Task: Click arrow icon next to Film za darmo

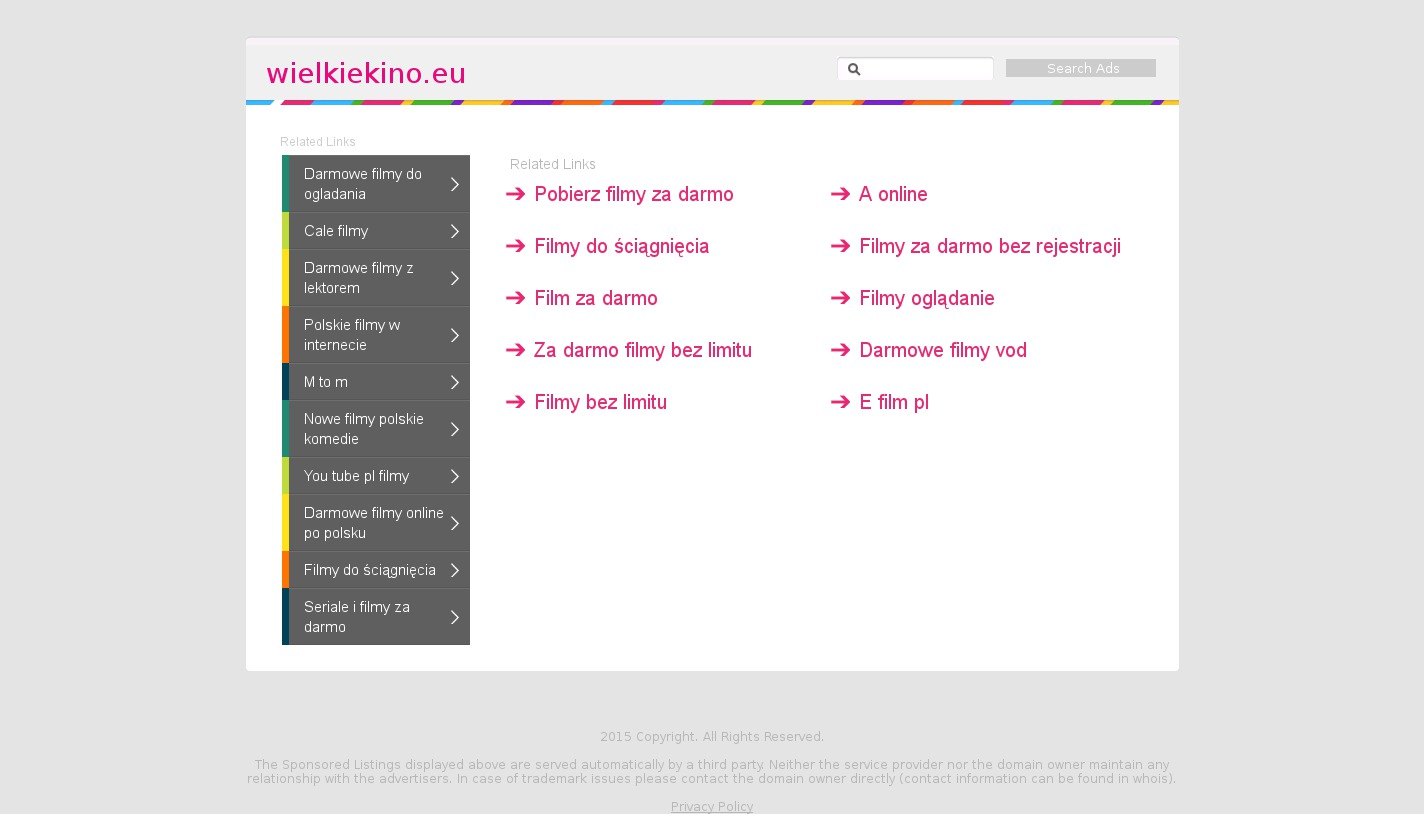Action: pos(515,298)
